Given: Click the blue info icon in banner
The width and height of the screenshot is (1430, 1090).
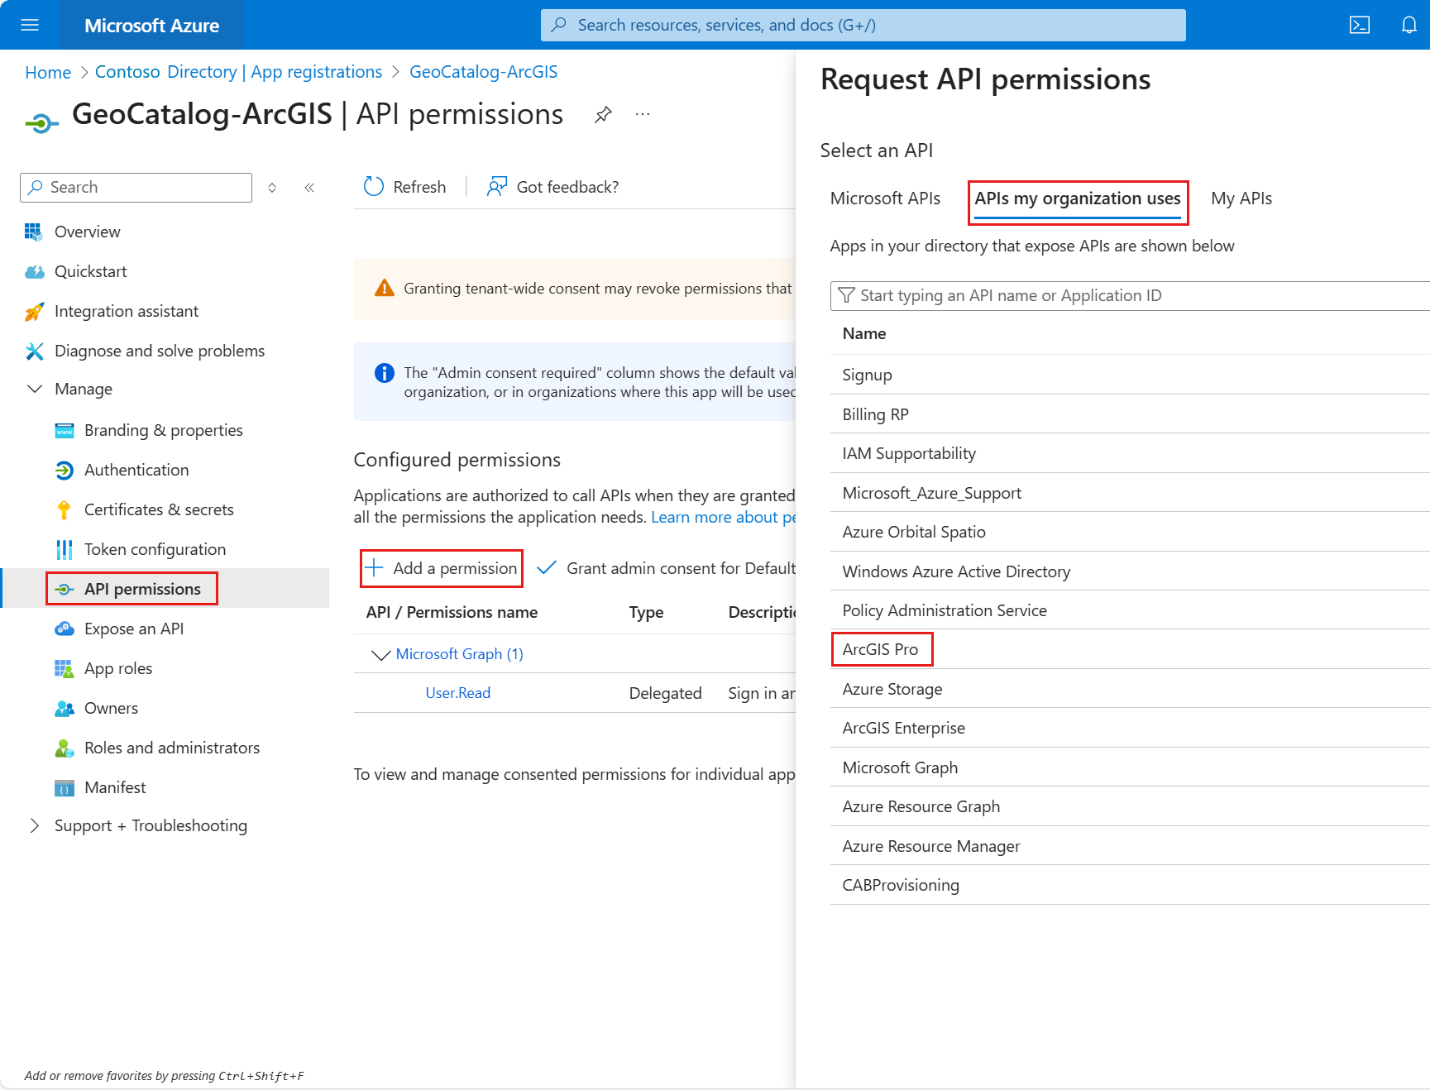Looking at the screenshot, I should pyautogui.click(x=384, y=373).
